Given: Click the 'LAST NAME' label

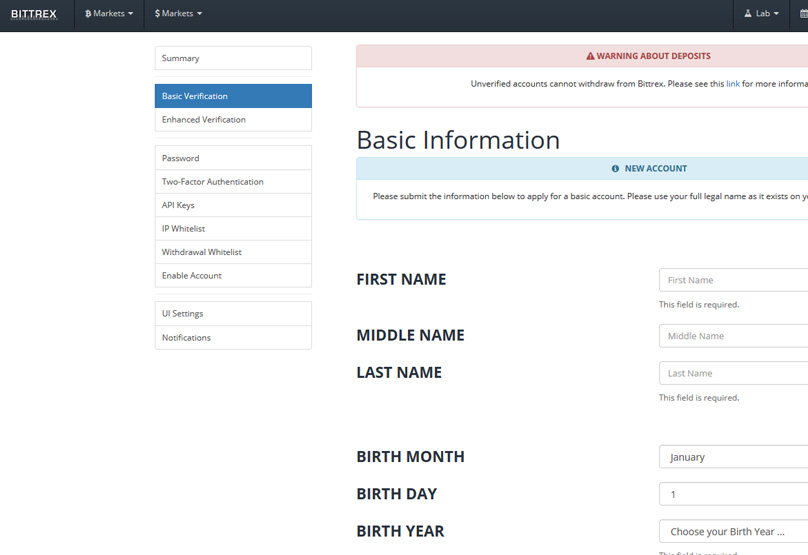Looking at the screenshot, I should (x=399, y=373).
